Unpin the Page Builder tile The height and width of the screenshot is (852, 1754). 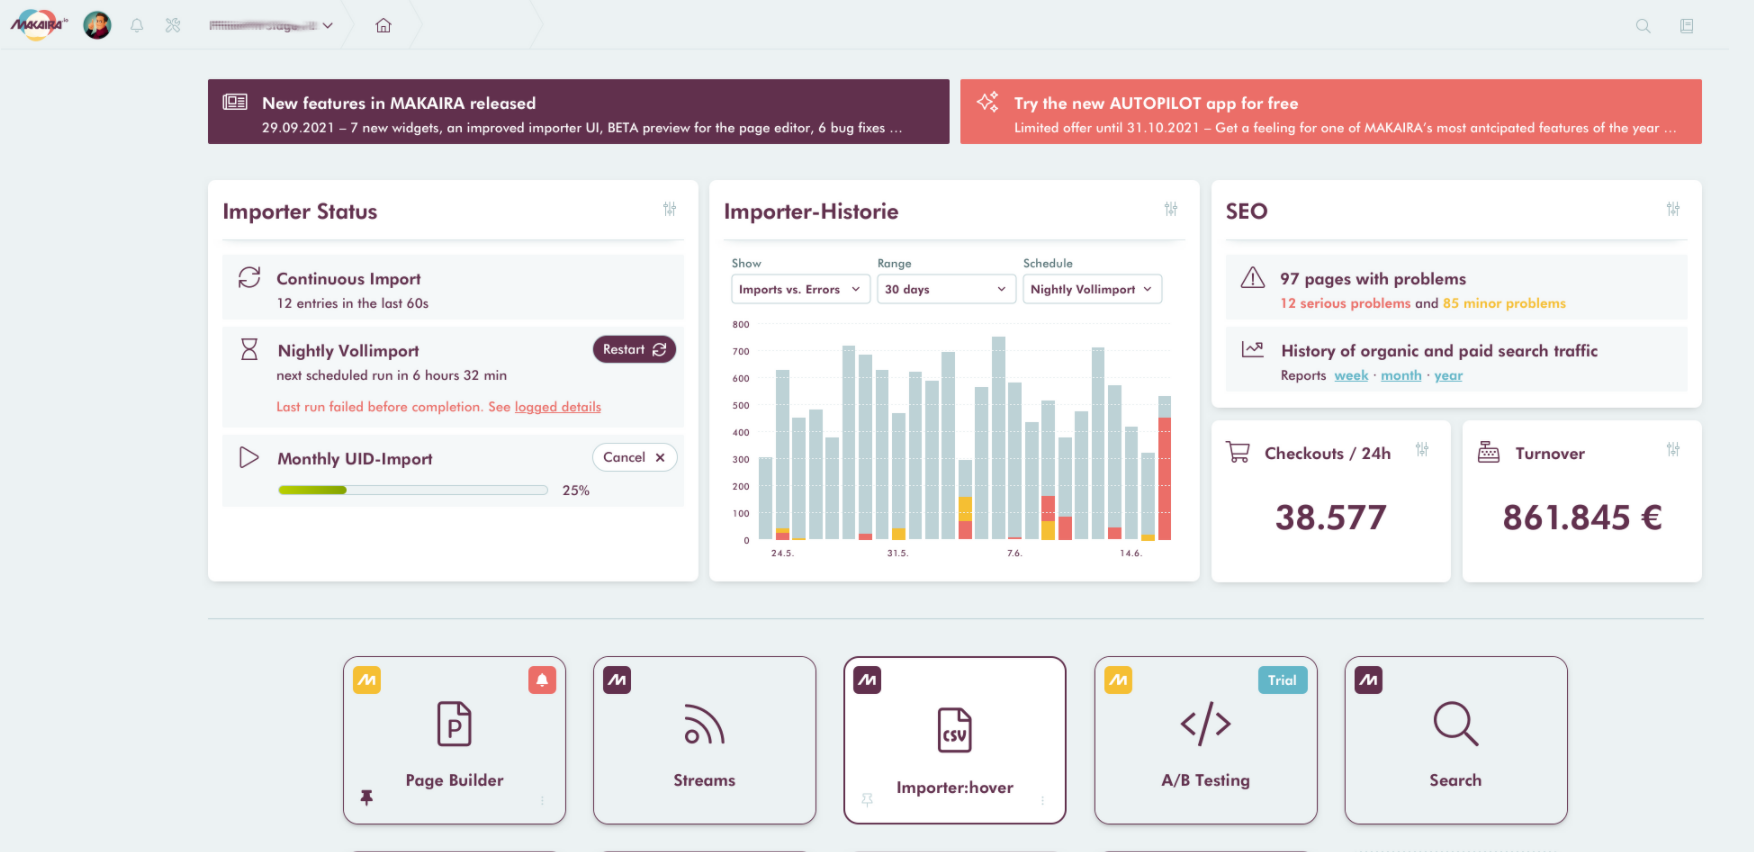click(x=366, y=797)
